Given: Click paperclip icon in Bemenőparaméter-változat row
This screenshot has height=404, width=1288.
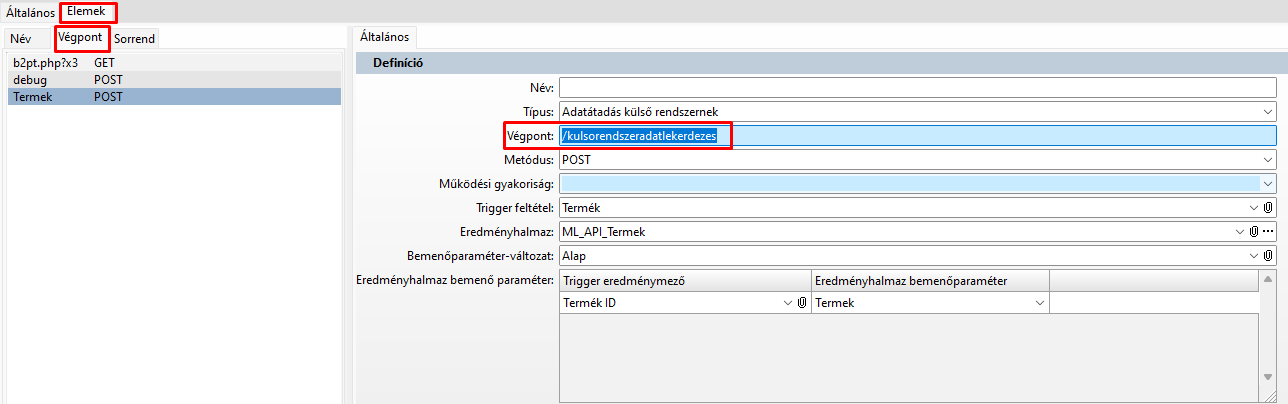Looking at the screenshot, I should pyautogui.click(x=1268, y=256).
